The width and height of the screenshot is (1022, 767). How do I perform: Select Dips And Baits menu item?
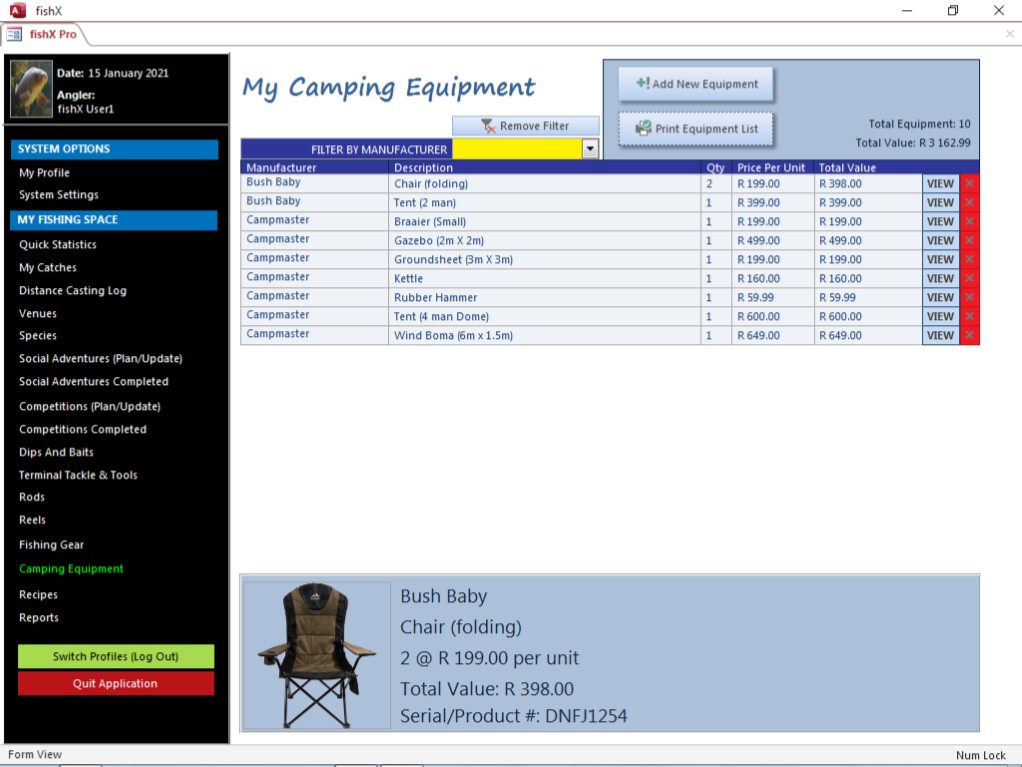56,452
